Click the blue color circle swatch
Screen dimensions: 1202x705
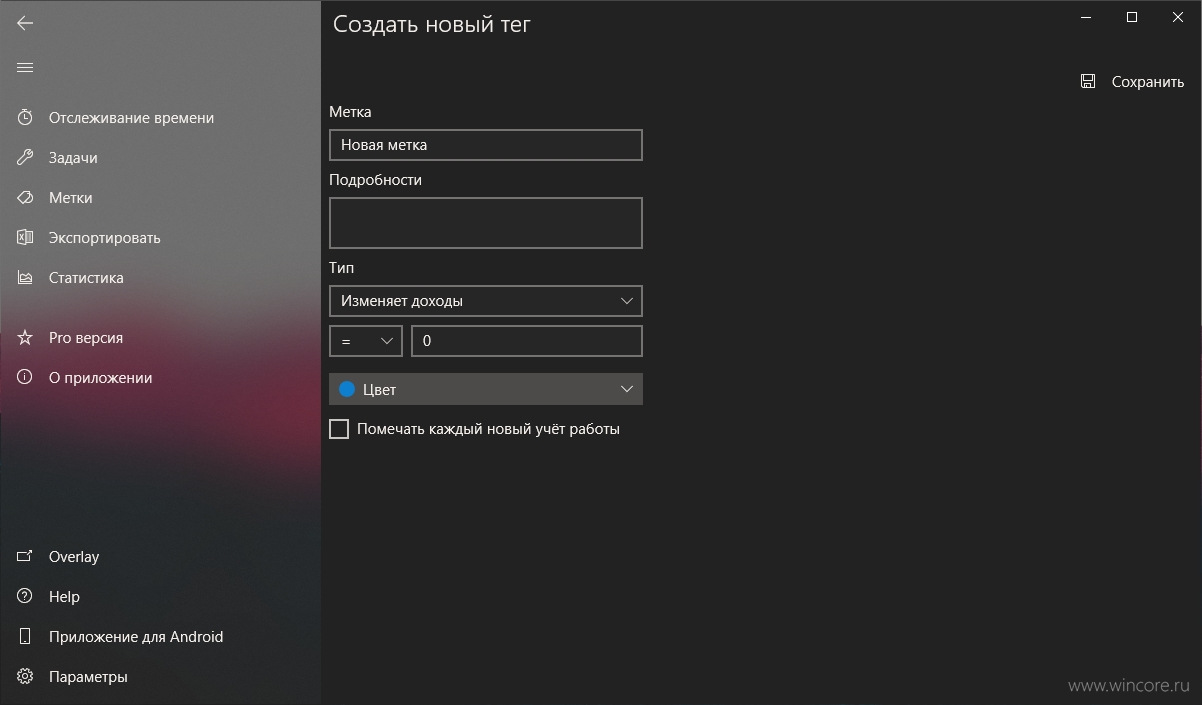pos(347,389)
